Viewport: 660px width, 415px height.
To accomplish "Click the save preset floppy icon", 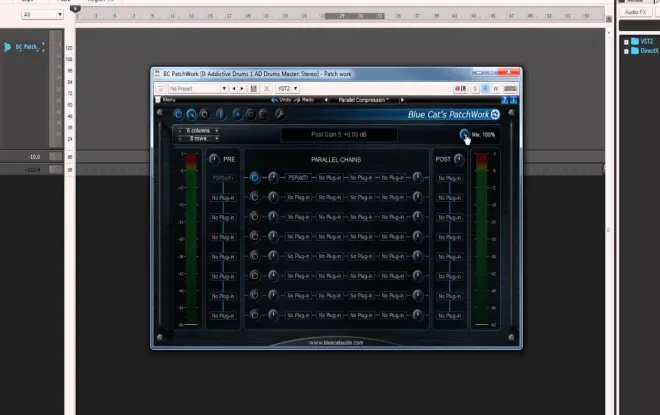I will coord(253,88).
